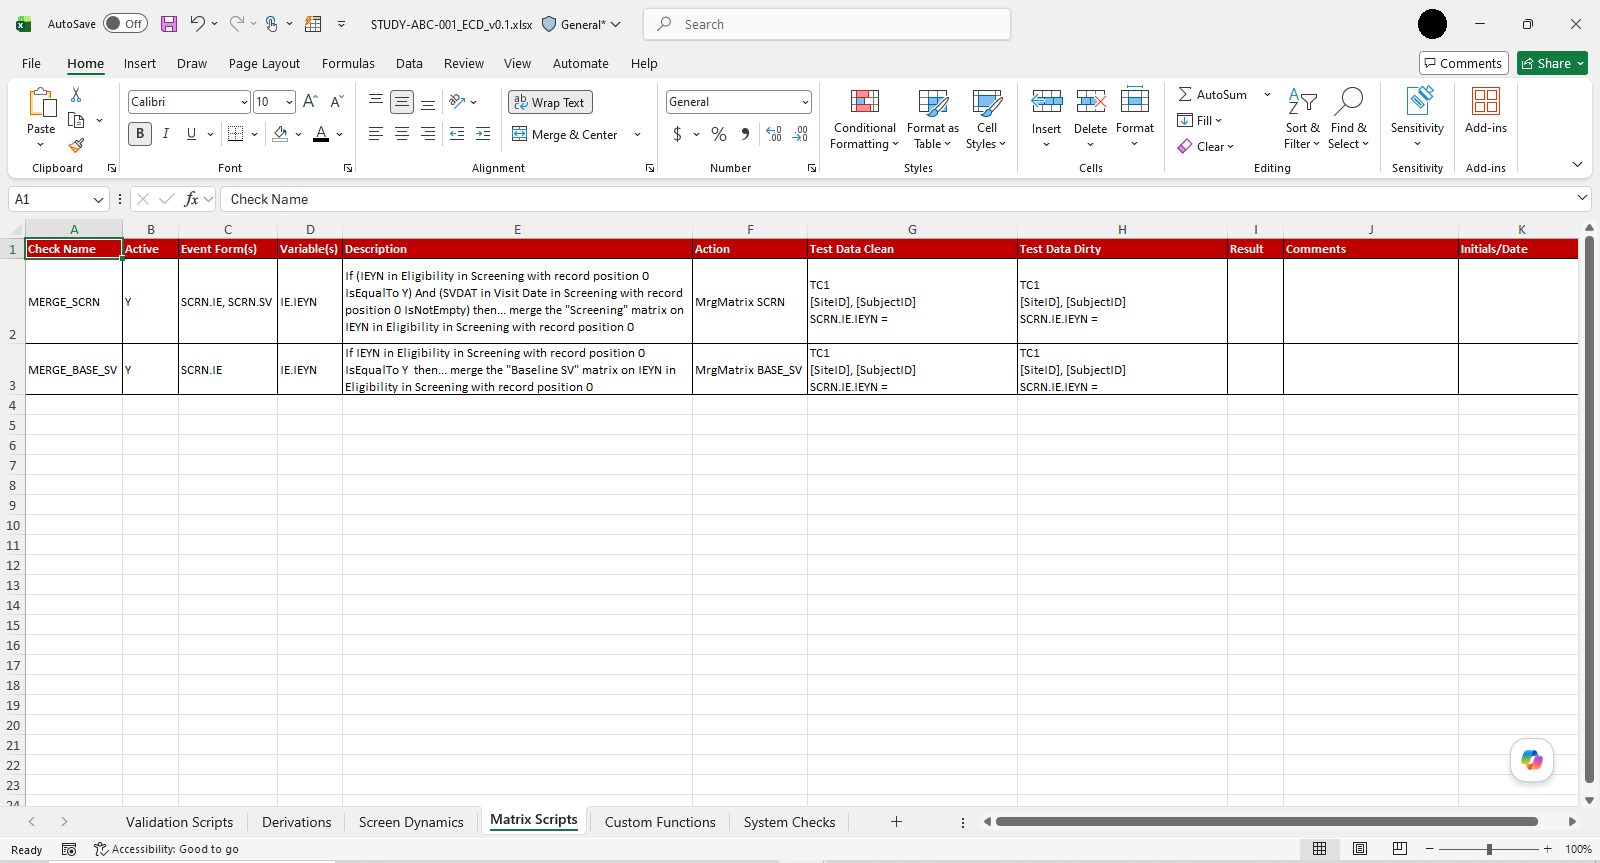Toggle Wrap Text option
This screenshot has width=1600, height=863.
[x=550, y=102]
